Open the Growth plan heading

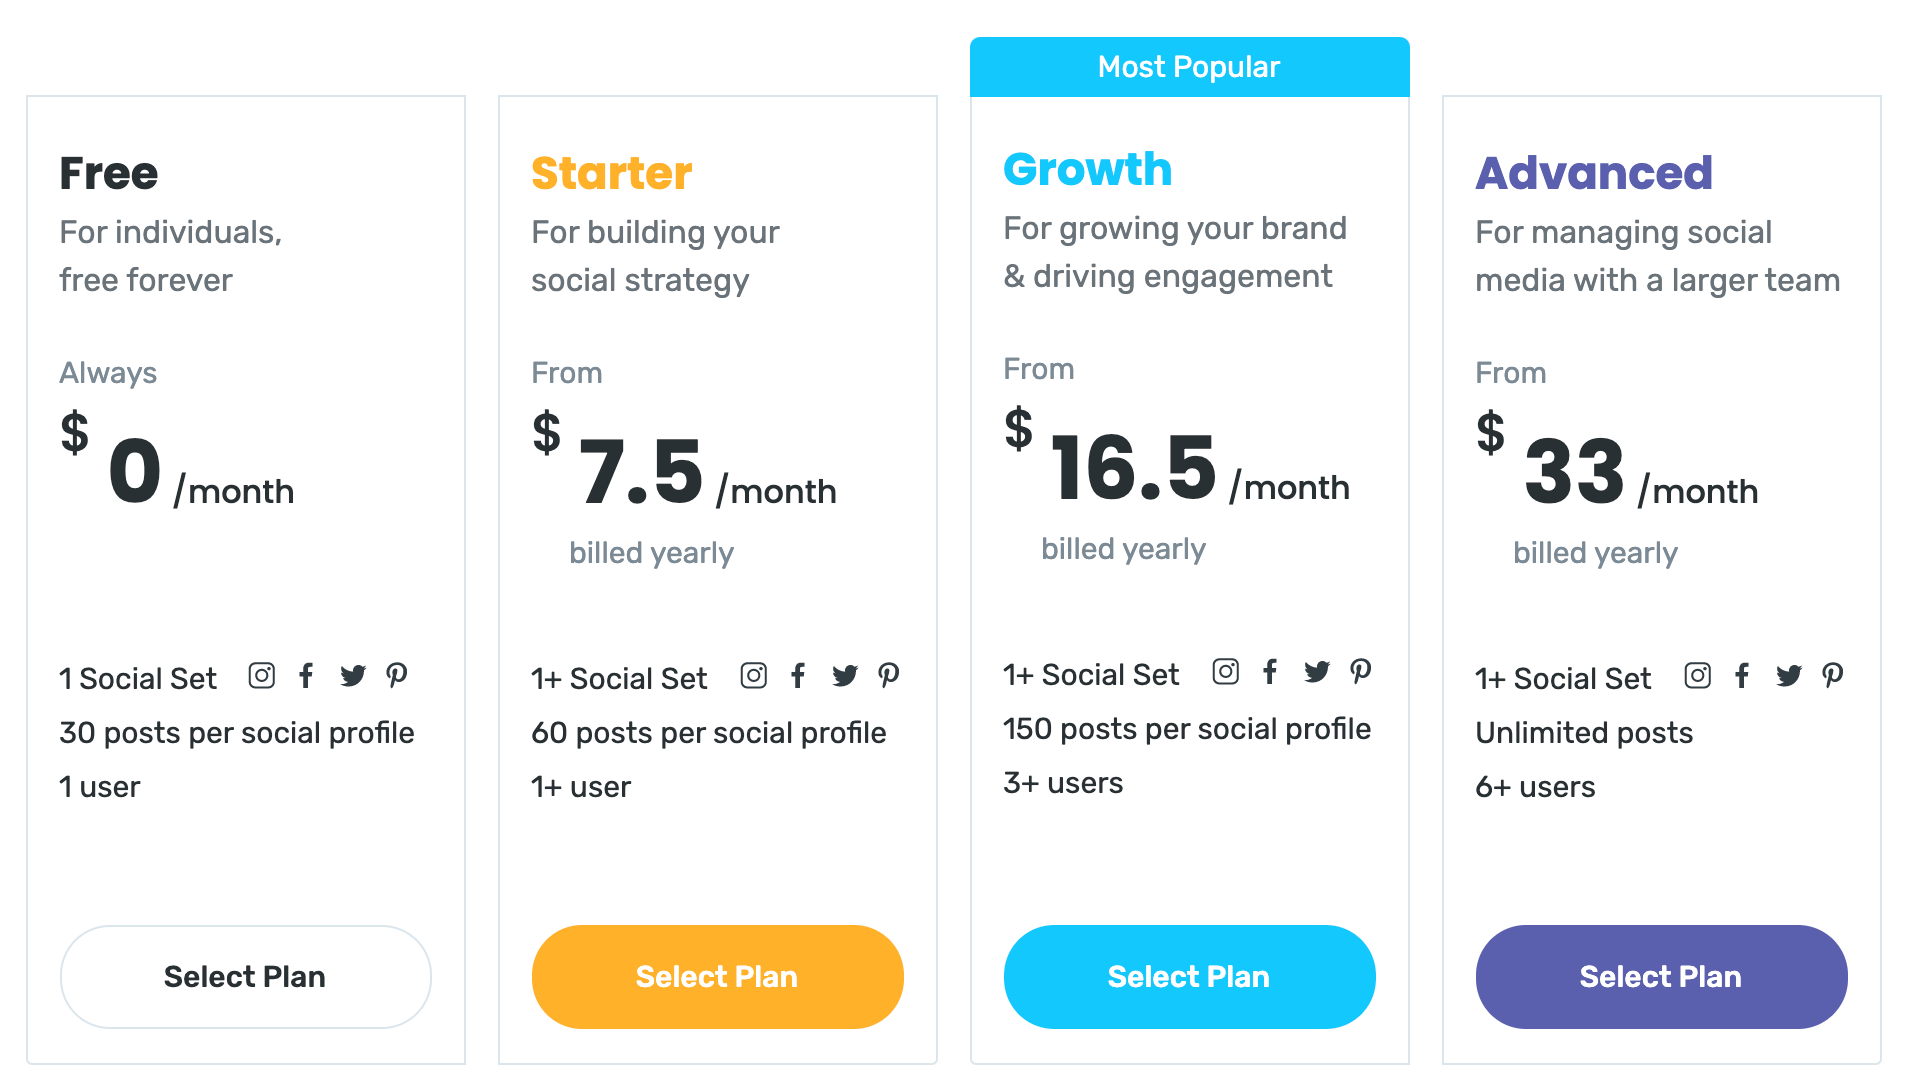click(x=1087, y=169)
